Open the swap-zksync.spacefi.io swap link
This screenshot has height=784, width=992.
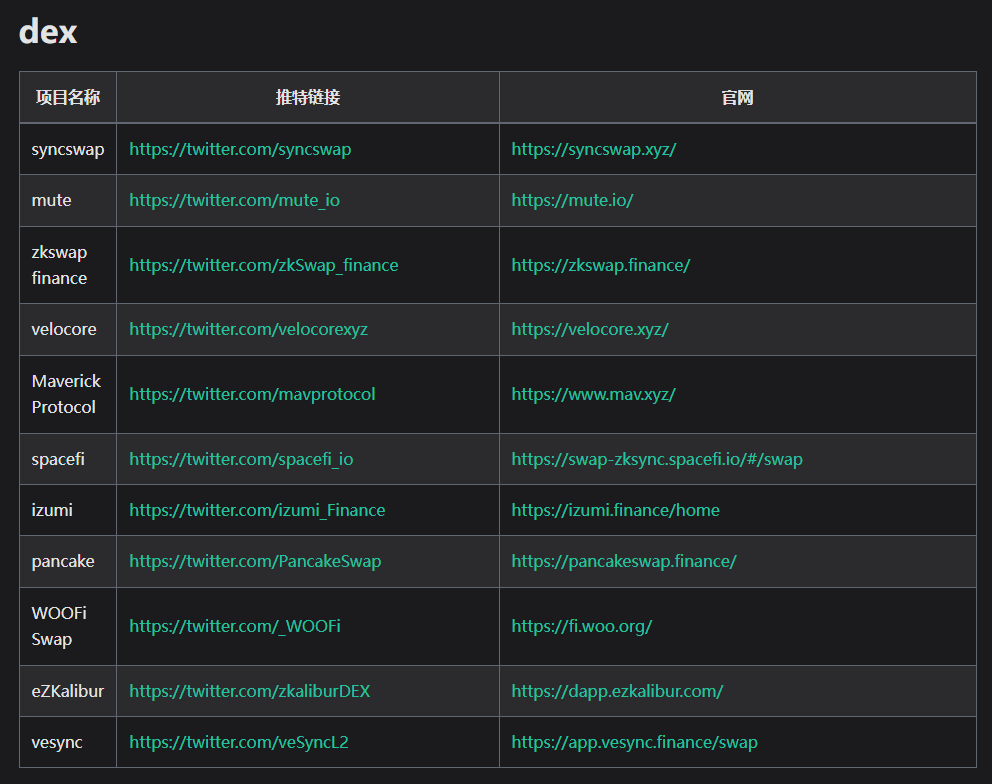657,459
